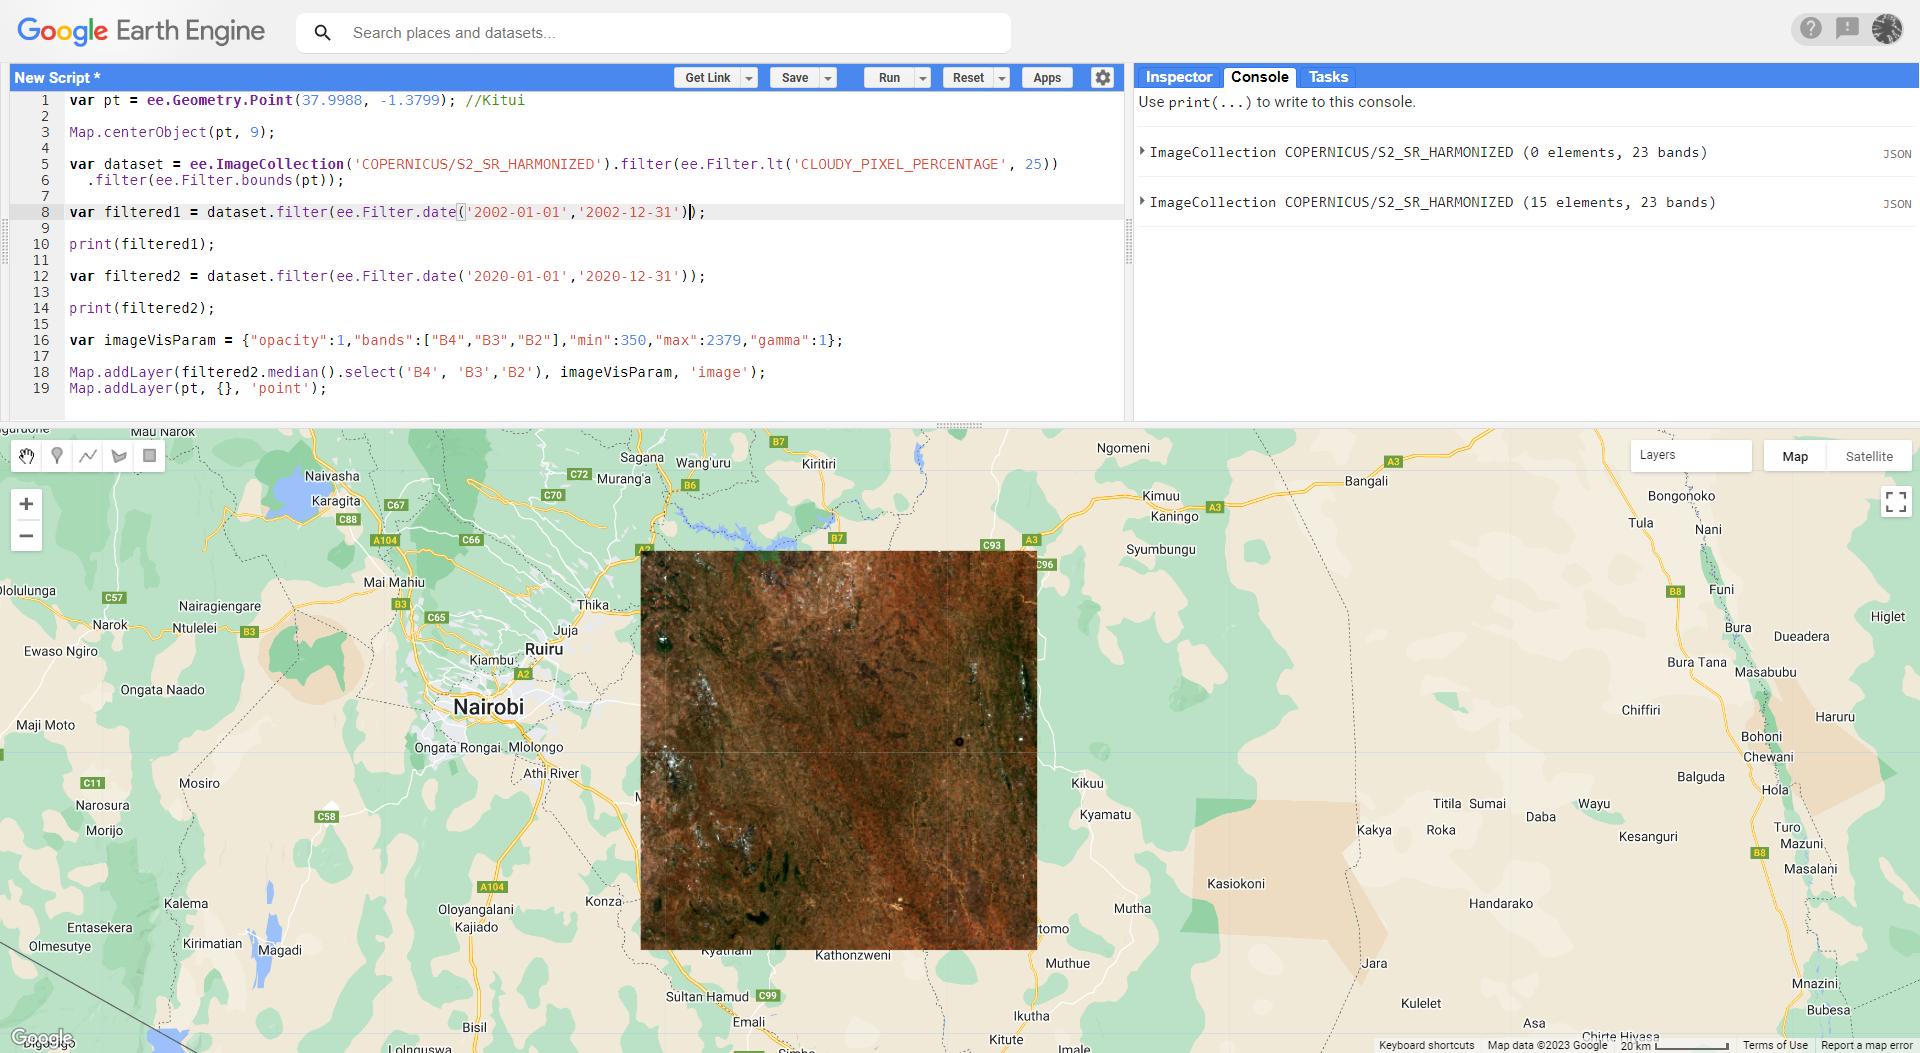Click the Get Link button

point(707,78)
